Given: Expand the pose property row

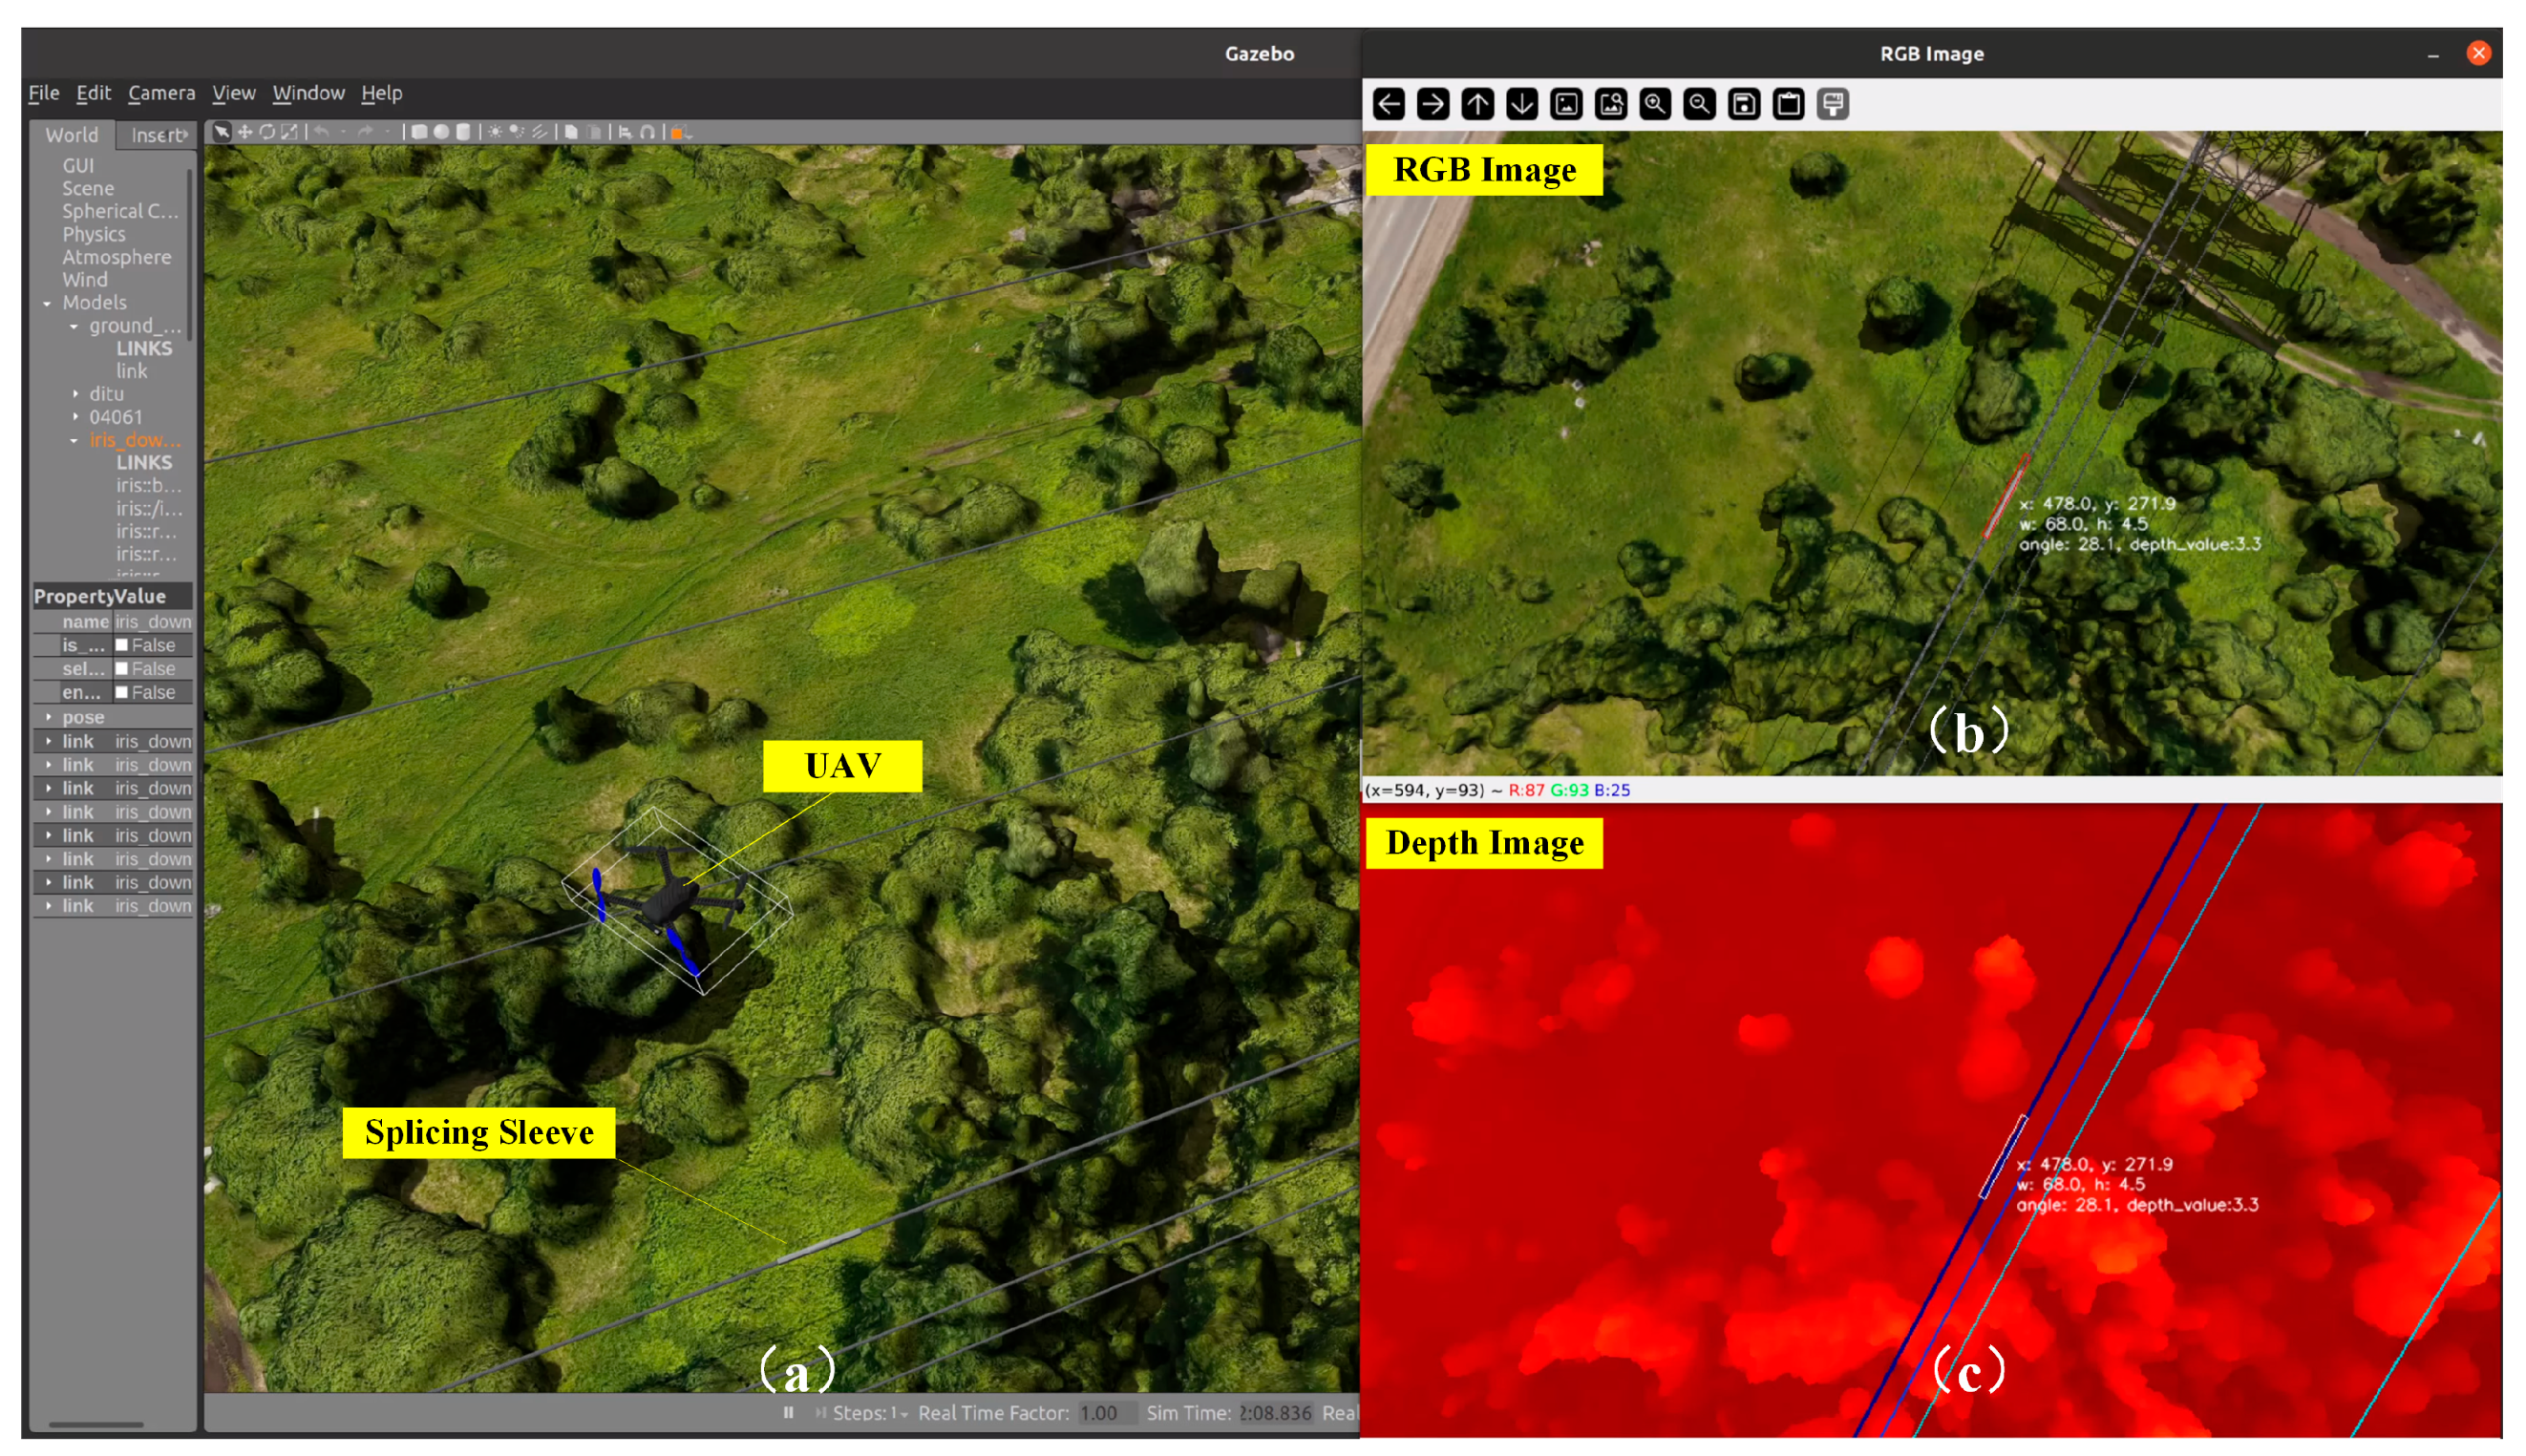Looking at the screenshot, I should [x=48, y=717].
